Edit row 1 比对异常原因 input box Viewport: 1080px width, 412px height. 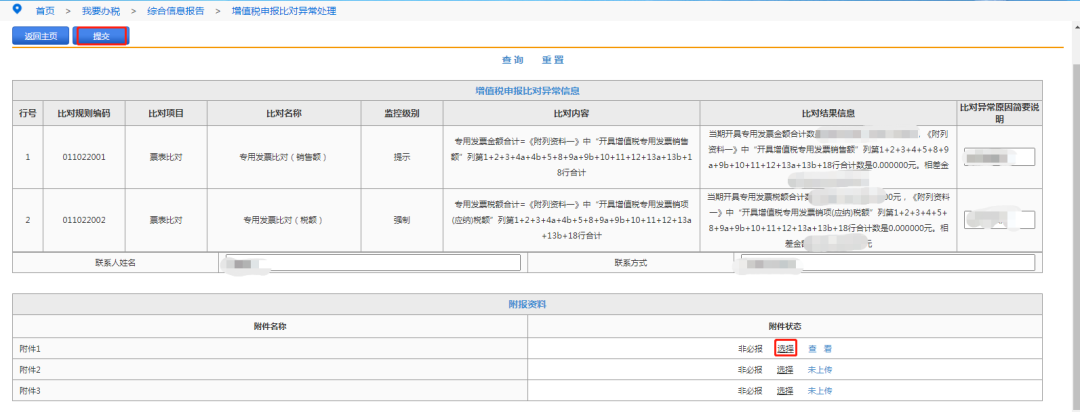point(999,157)
